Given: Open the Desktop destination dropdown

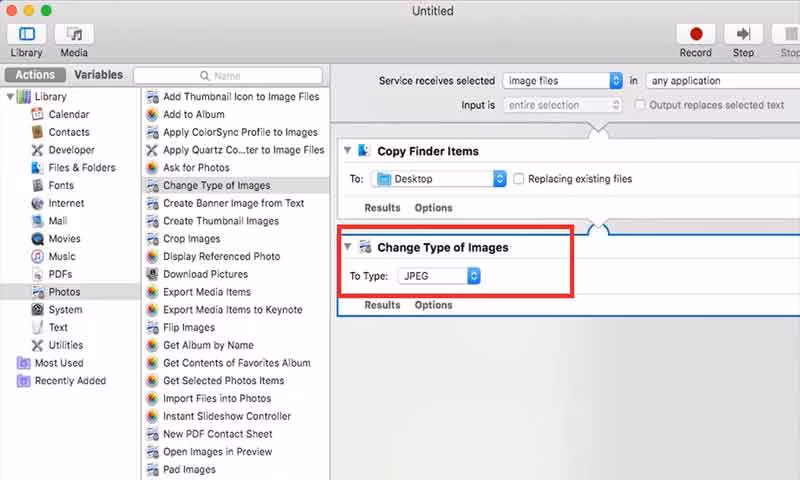Looking at the screenshot, I should [x=439, y=179].
